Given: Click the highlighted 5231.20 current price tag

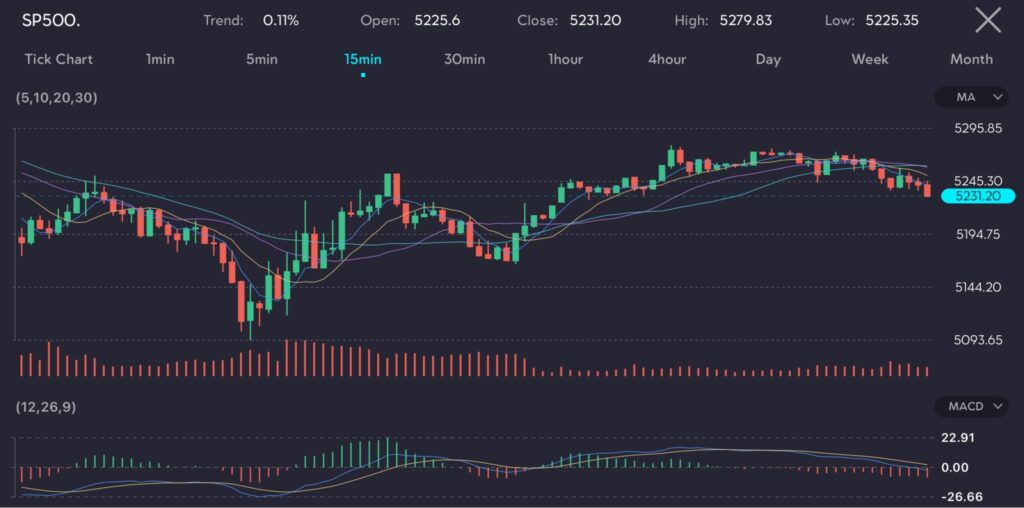Looking at the screenshot, I should pos(978,196).
